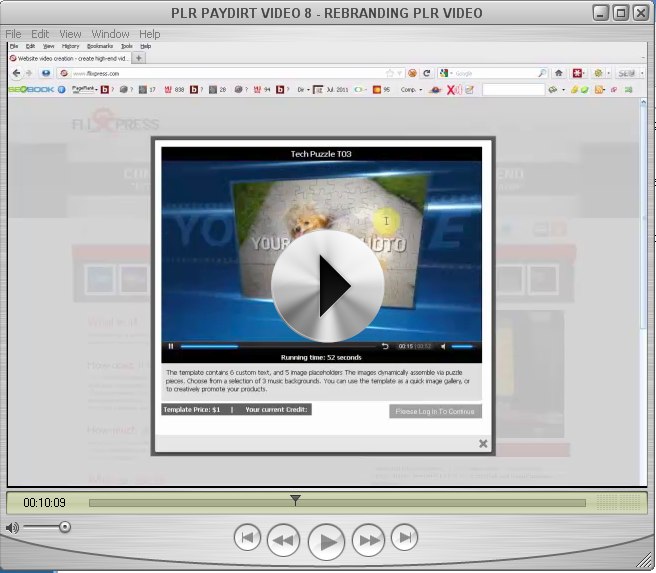
Task: Open the player's Edit menu
Action: click(x=40, y=34)
